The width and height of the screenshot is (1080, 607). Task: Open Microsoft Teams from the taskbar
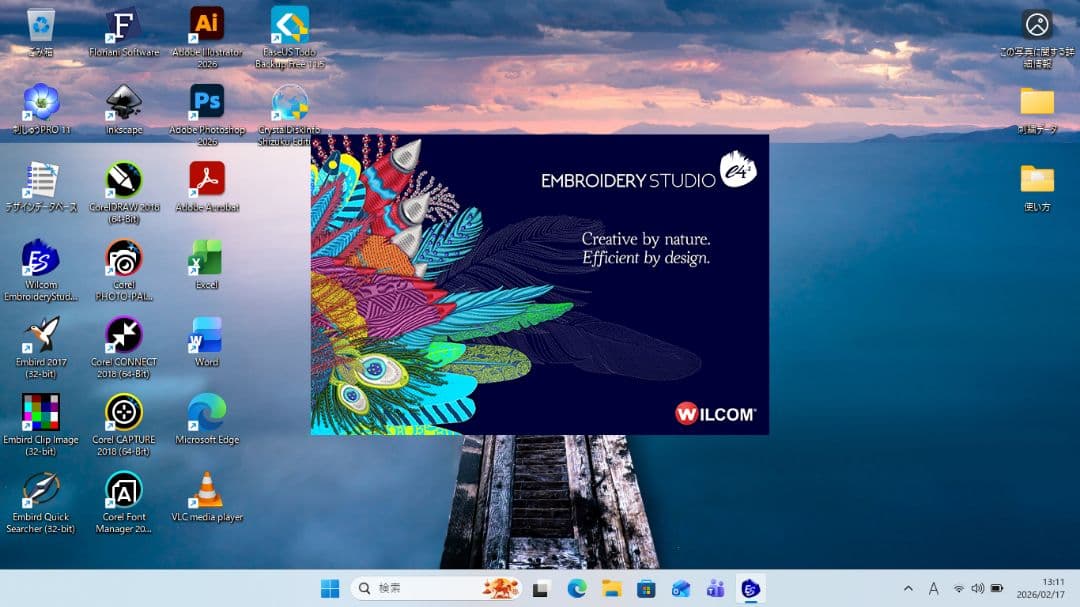pos(715,588)
